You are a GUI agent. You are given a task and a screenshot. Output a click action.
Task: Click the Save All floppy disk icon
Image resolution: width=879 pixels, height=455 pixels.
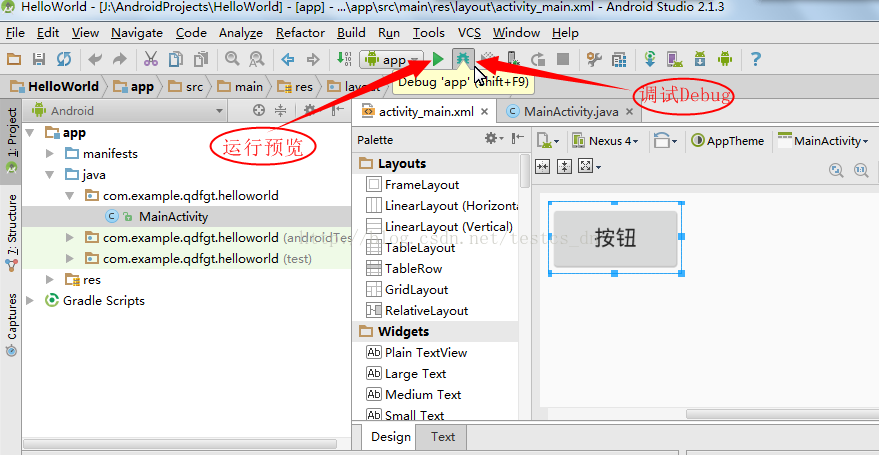click(x=39, y=59)
